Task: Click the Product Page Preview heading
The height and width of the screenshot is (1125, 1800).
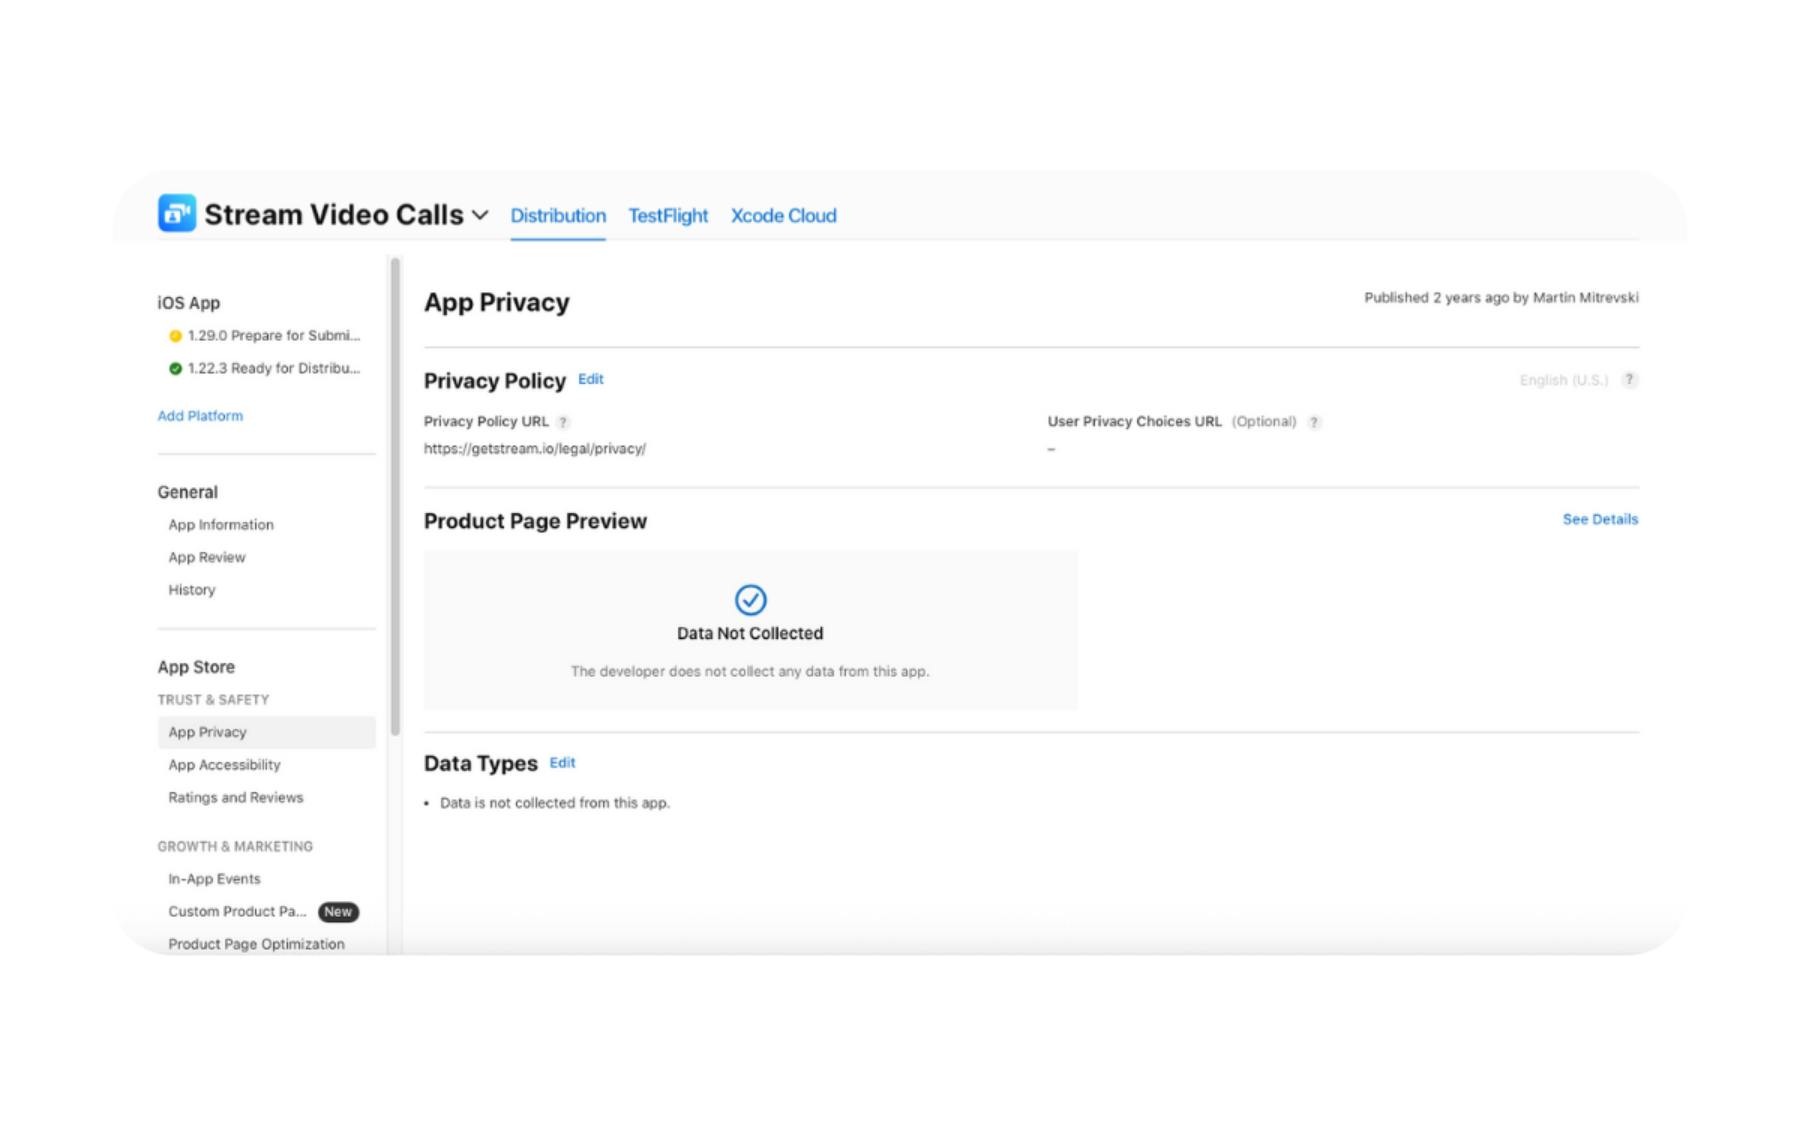Action: pyautogui.click(x=535, y=521)
